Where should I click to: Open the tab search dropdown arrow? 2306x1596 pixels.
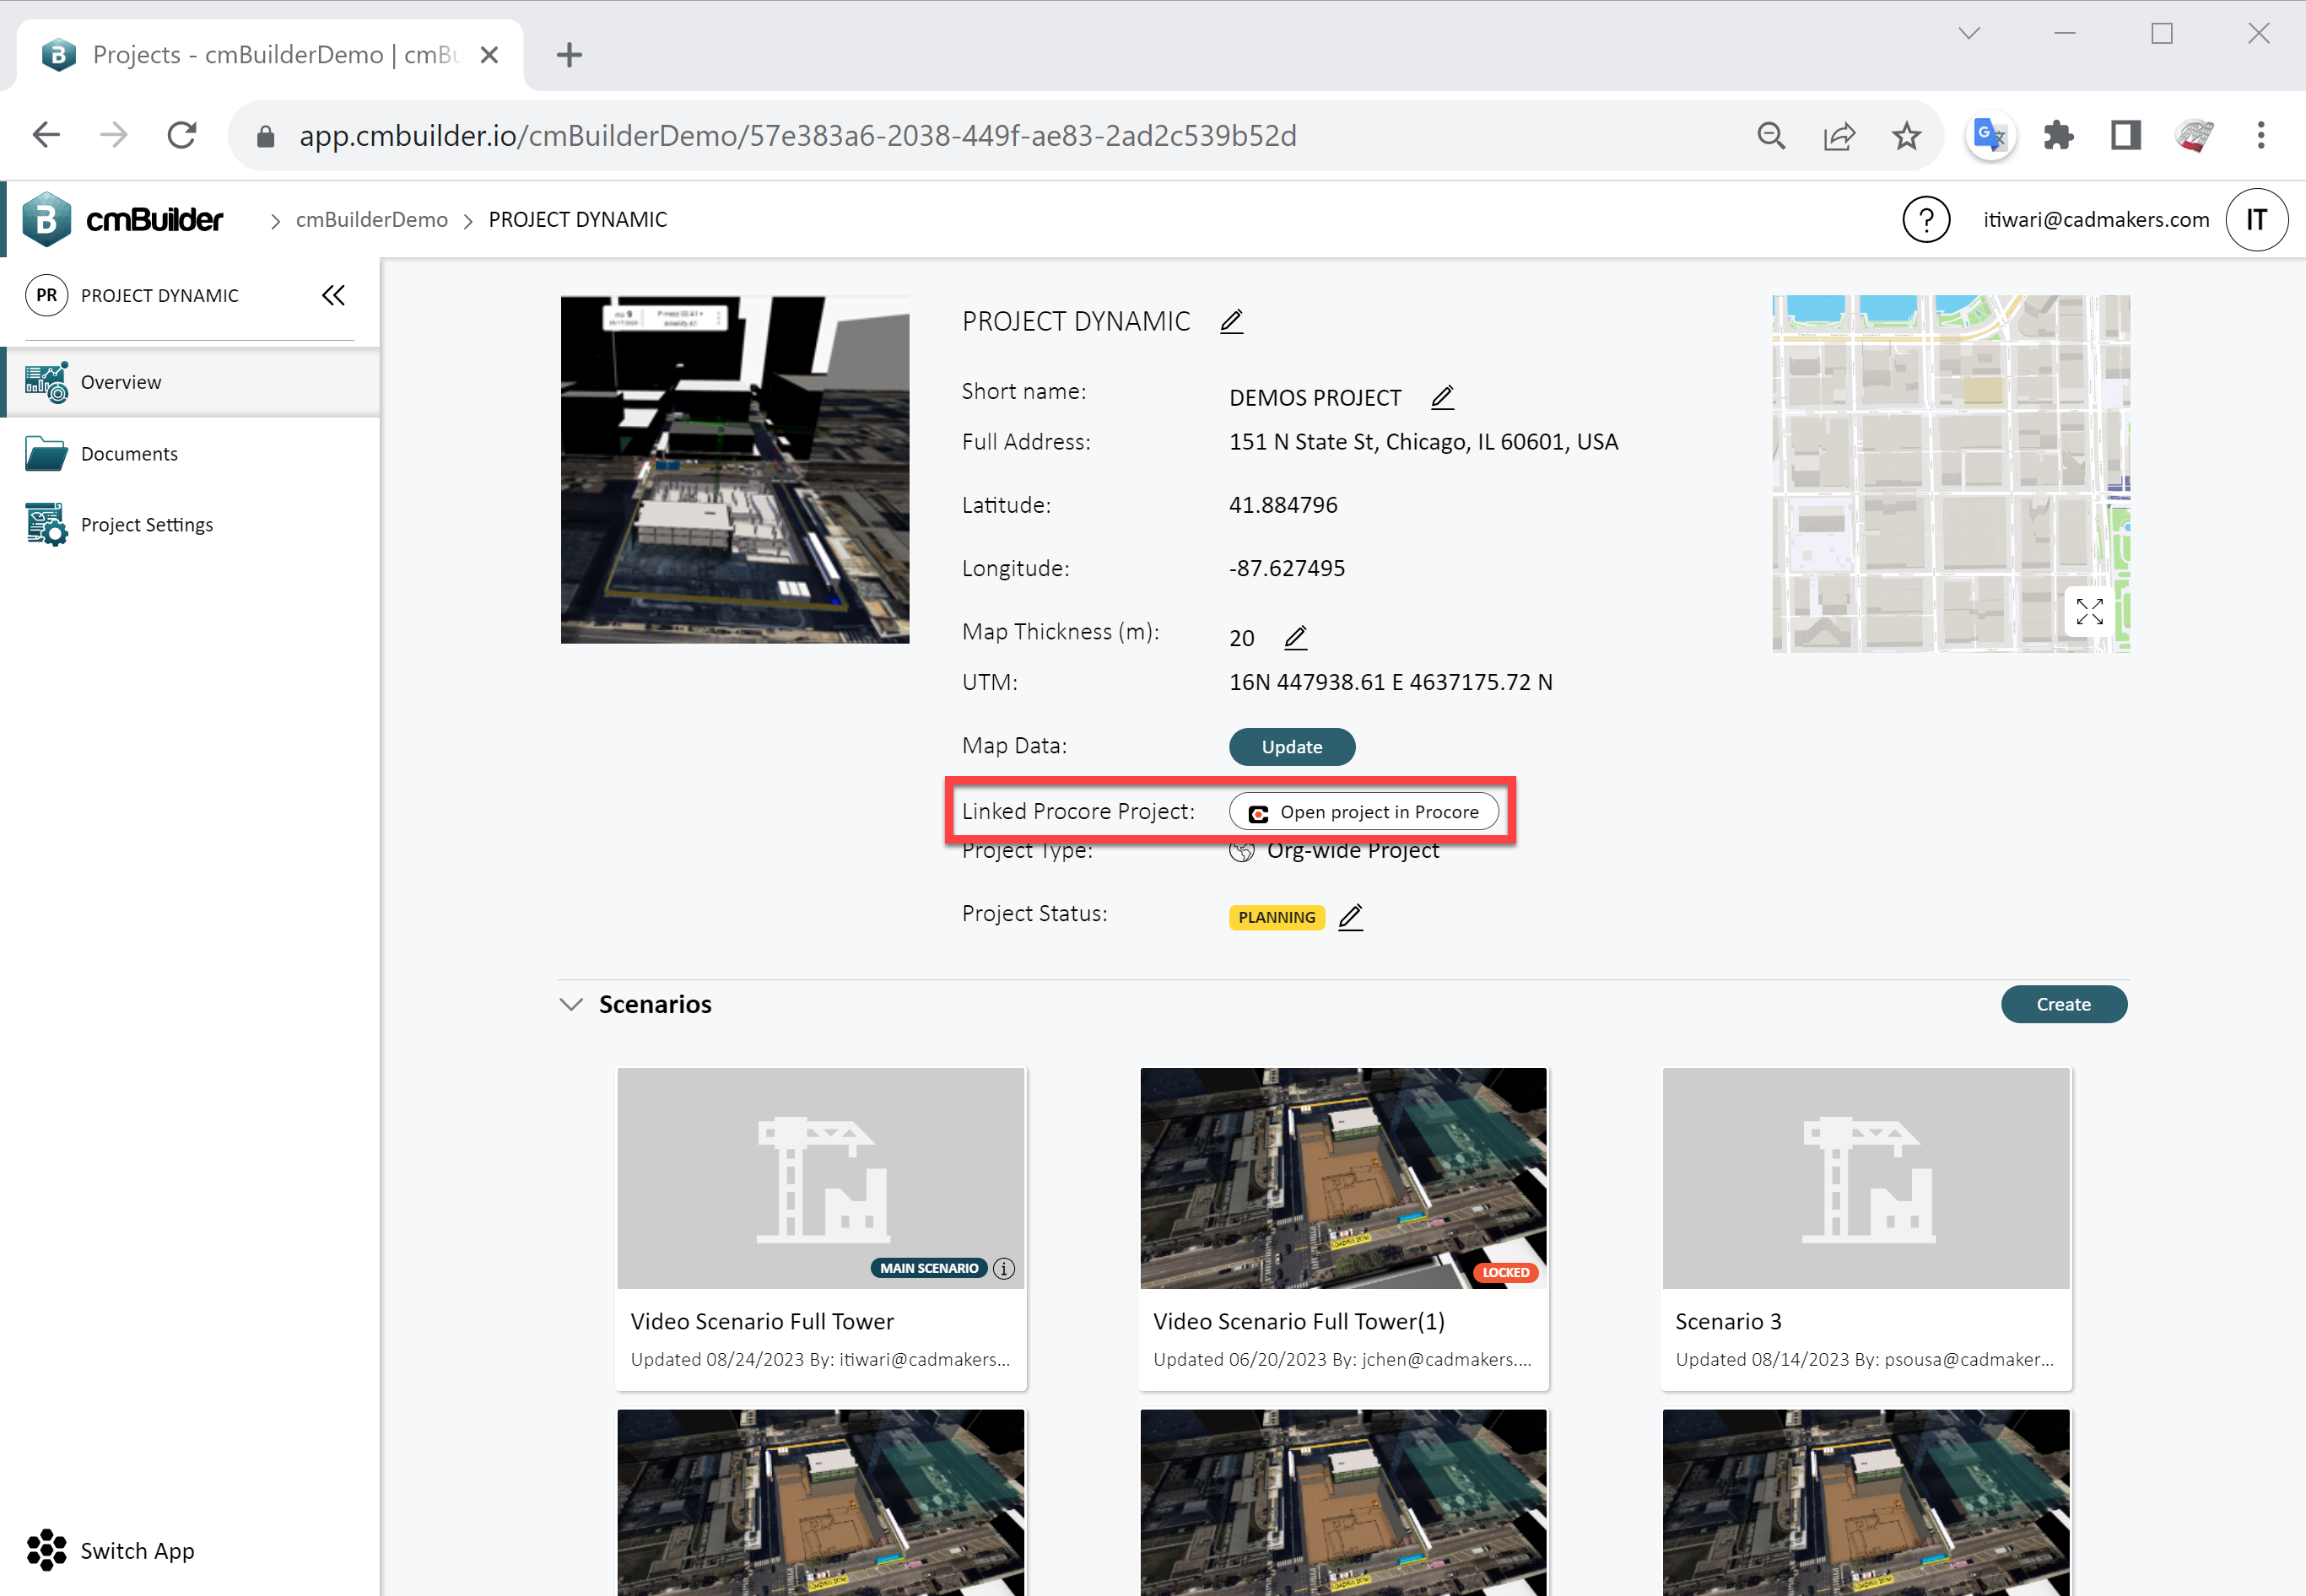click(1969, 33)
